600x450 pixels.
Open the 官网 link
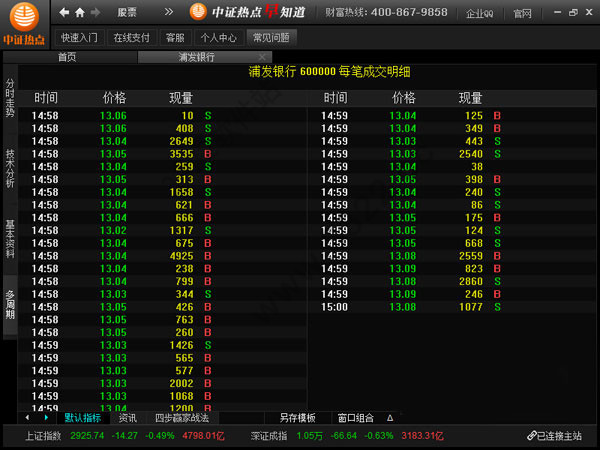coord(522,14)
